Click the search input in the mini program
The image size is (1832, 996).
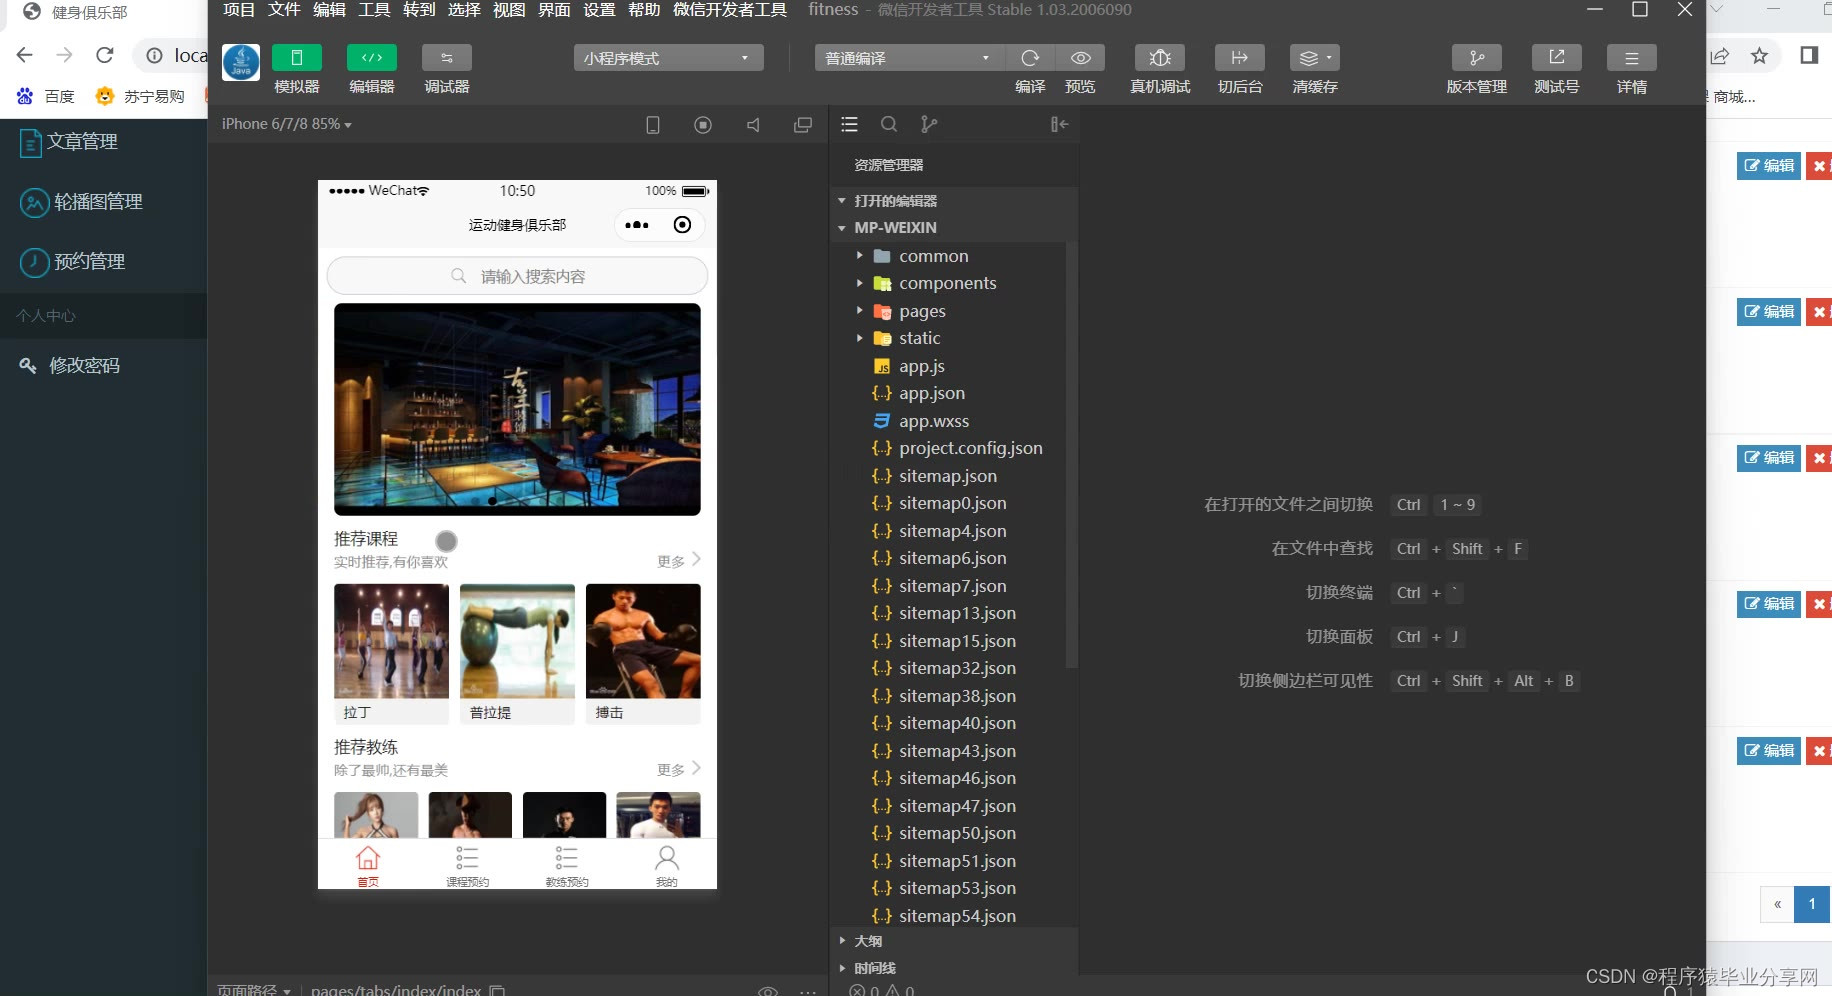517,276
